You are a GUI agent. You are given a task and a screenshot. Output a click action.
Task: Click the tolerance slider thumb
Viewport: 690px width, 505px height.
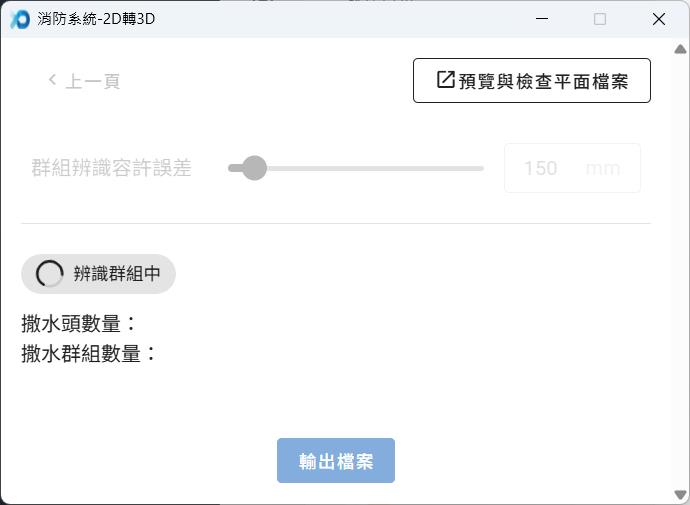coord(254,168)
